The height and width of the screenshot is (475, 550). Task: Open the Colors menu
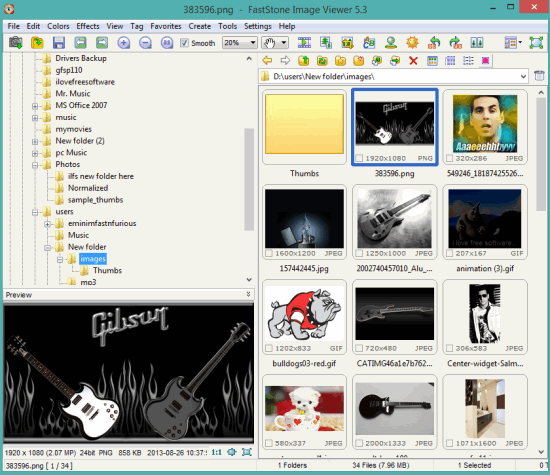pyautogui.click(x=58, y=26)
